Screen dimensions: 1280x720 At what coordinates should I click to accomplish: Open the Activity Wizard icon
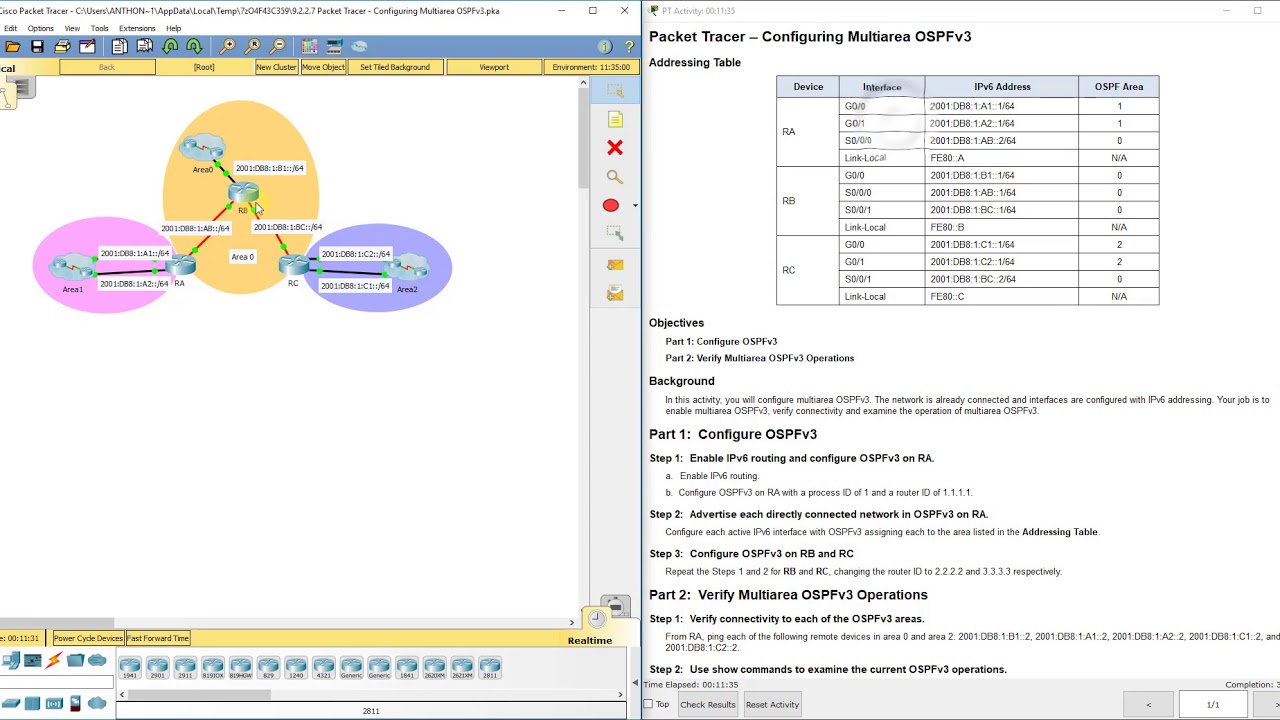87,47
